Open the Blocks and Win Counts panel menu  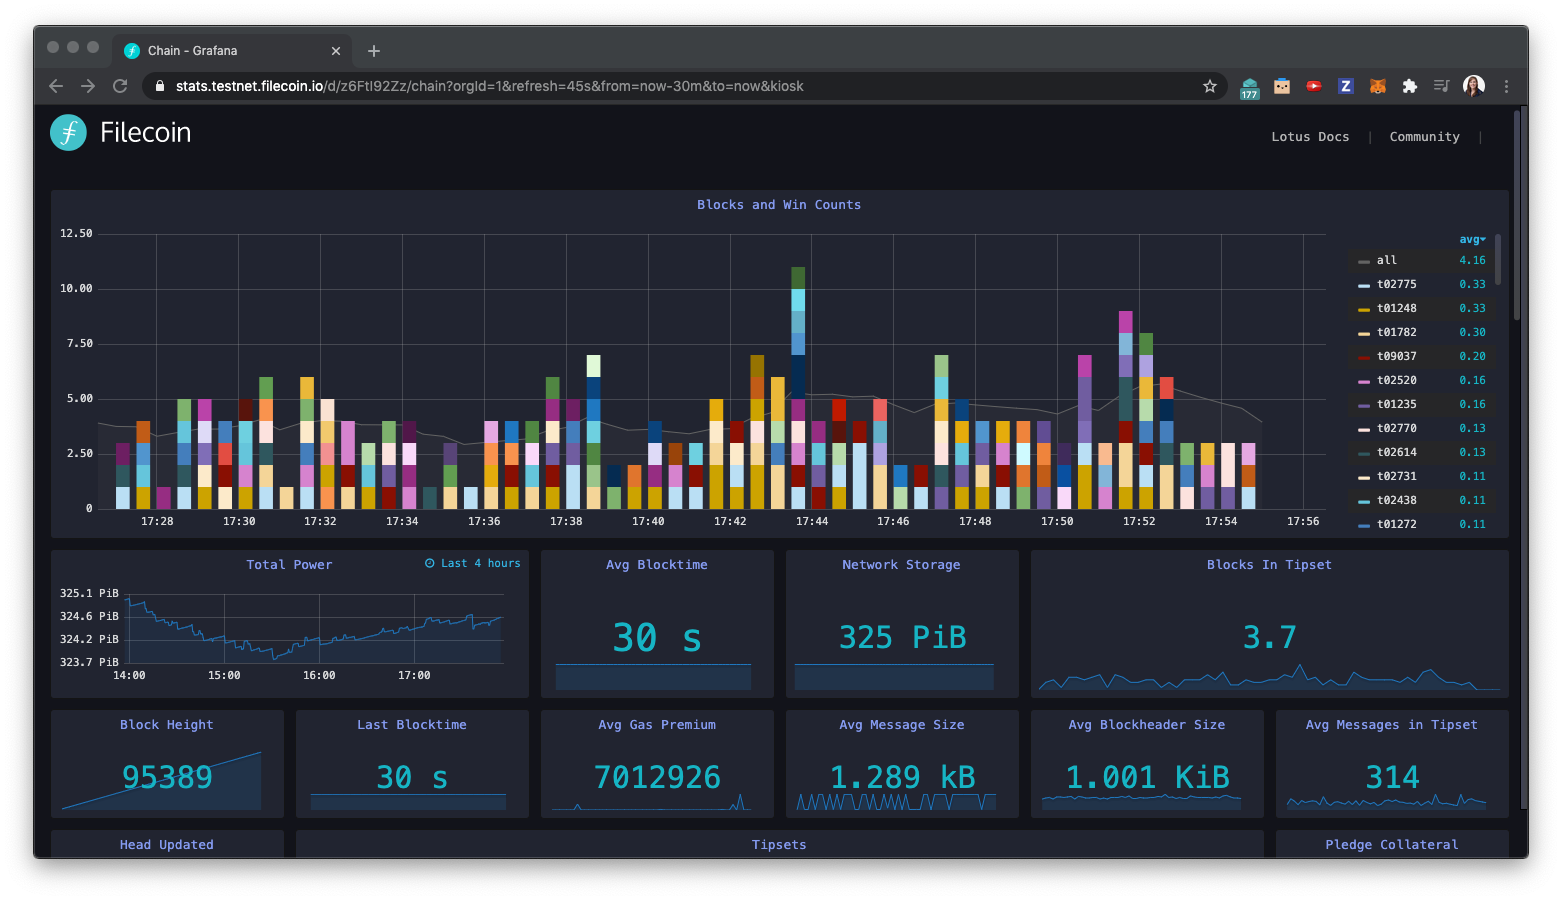pyautogui.click(x=779, y=204)
